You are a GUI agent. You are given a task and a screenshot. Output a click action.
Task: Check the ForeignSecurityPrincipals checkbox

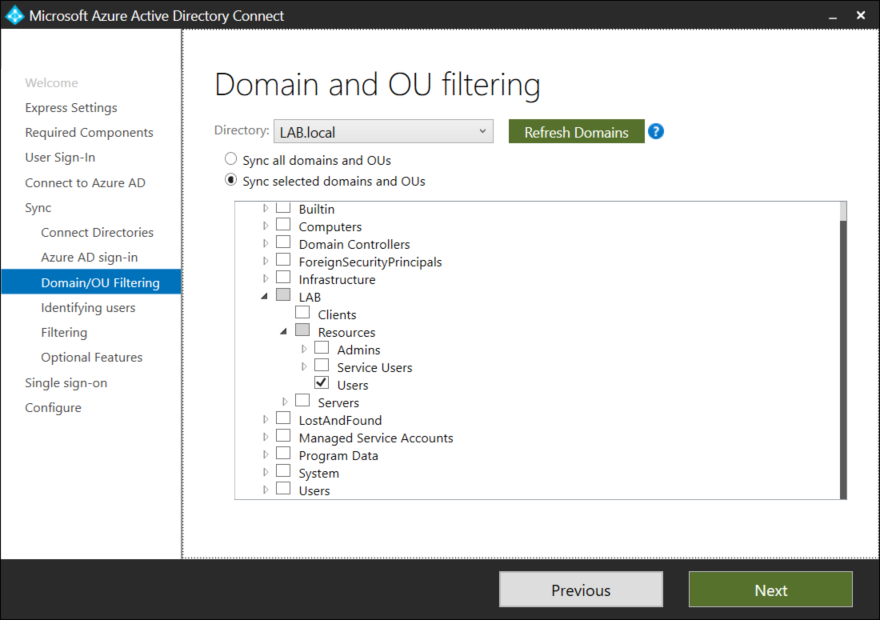click(x=283, y=260)
